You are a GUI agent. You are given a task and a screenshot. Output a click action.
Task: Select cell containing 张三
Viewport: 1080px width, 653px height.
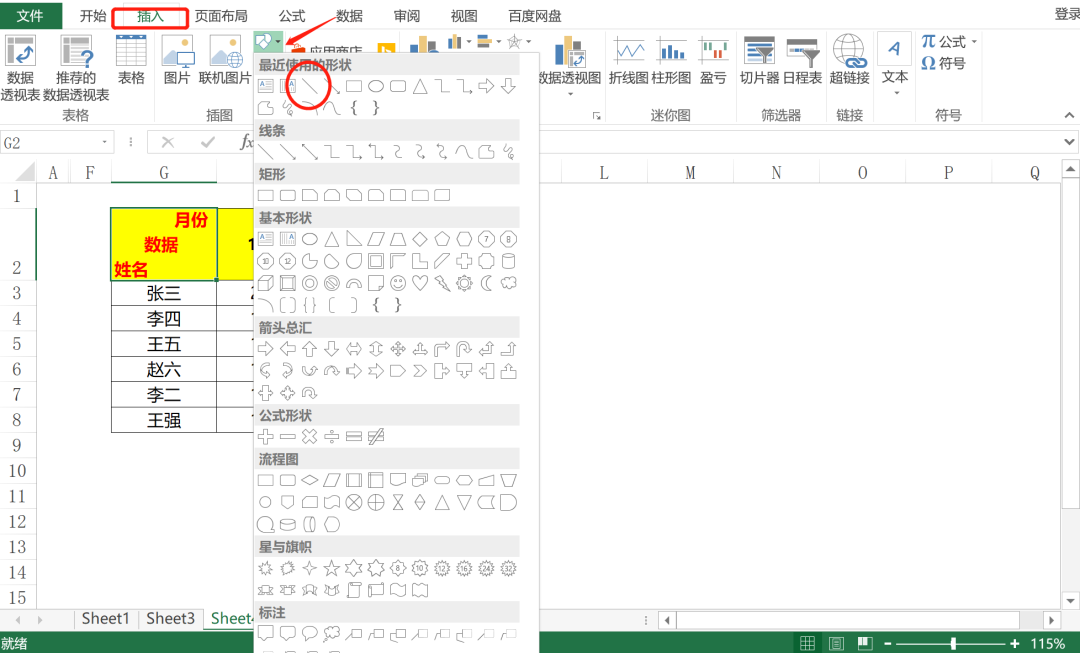point(164,293)
